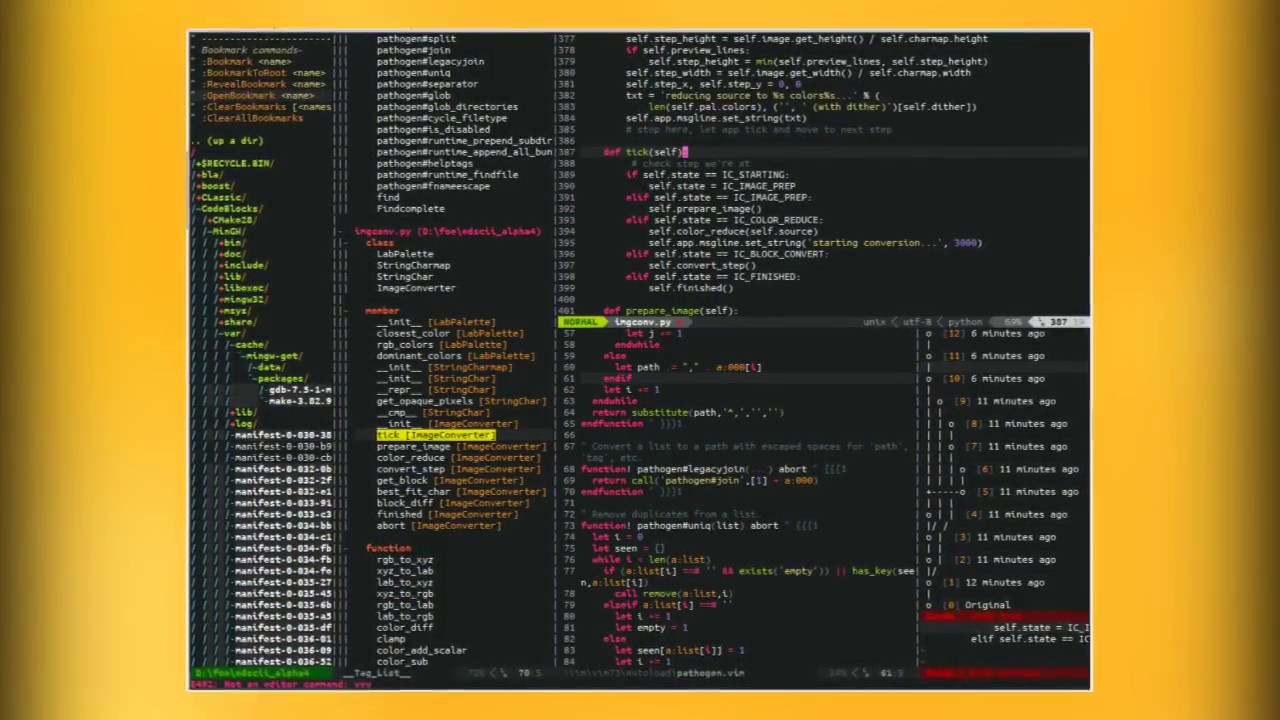
Task: Jump to pathogen#helptags tag
Action: click(425, 163)
